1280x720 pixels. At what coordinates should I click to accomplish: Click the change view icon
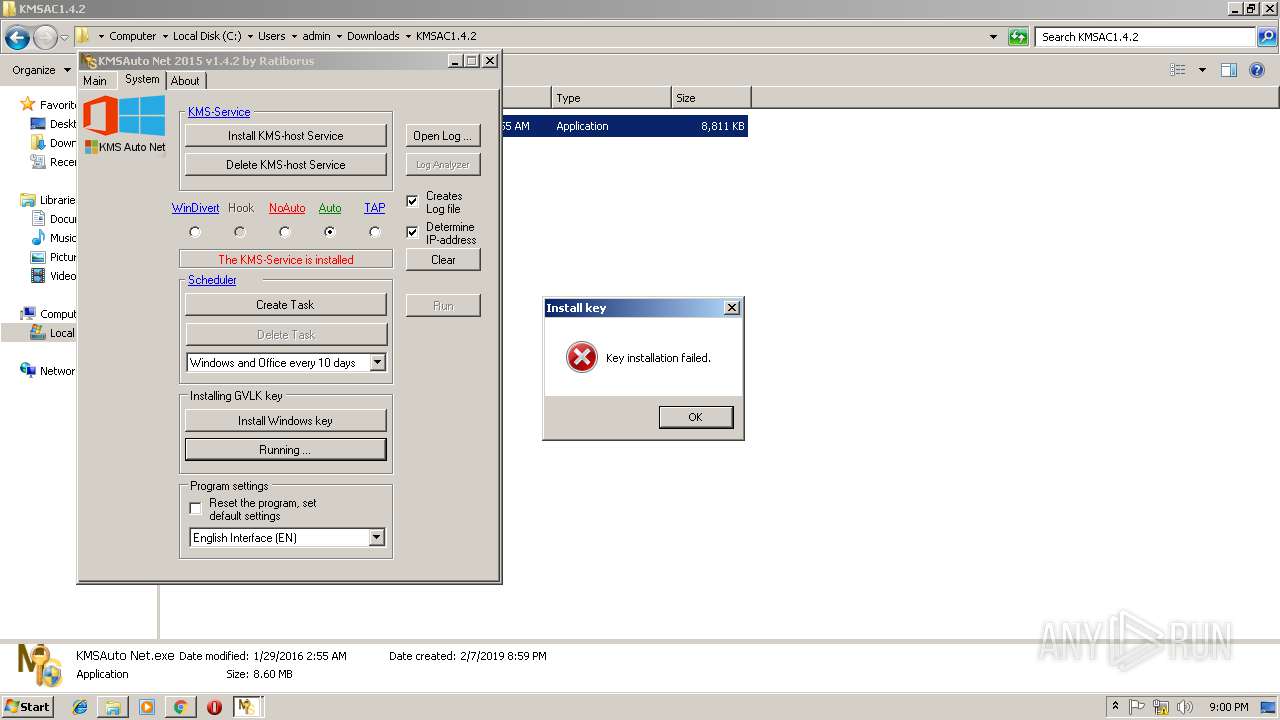click(x=1178, y=70)
